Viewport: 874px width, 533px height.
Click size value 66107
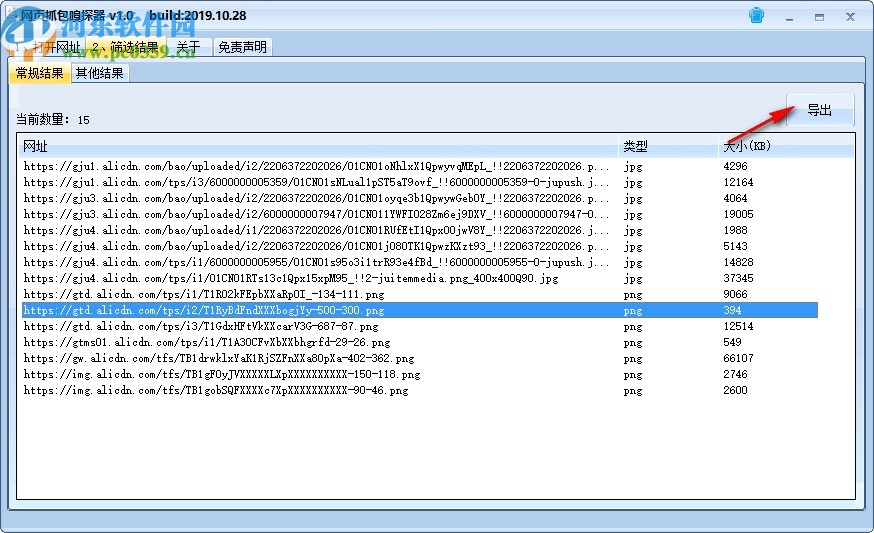point(738,358)
